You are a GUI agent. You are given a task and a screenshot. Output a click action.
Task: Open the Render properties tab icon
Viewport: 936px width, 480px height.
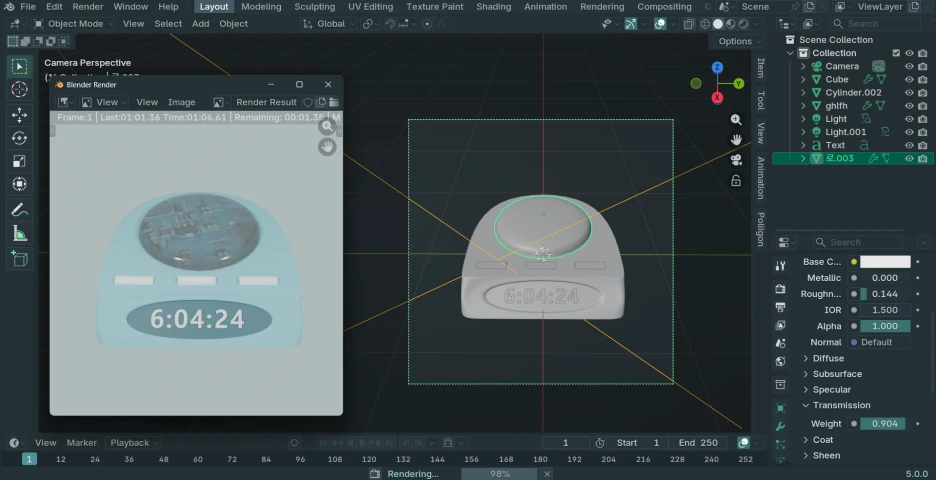(x=780, y=289)
